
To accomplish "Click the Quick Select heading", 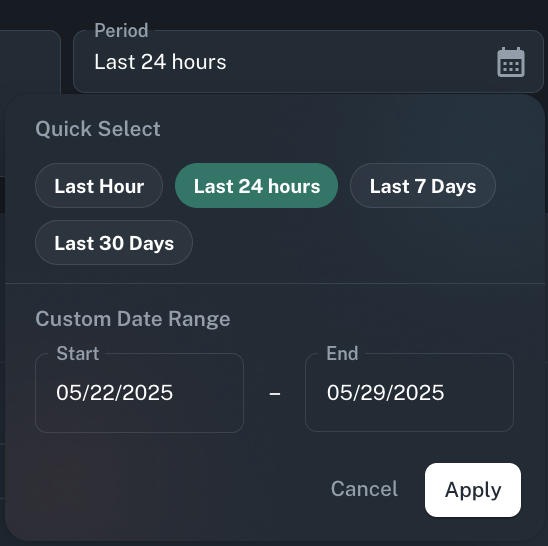I will tap(98, 129).
